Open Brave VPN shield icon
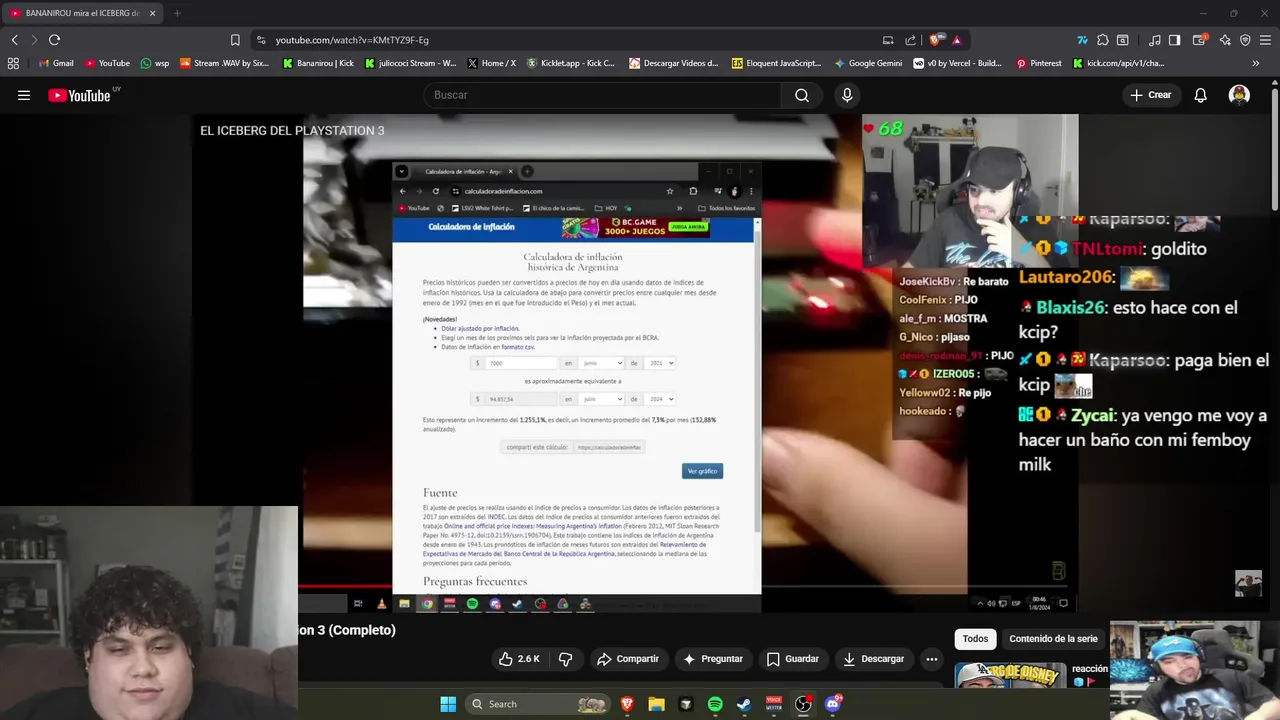1280x720 pixels. 1245,40
